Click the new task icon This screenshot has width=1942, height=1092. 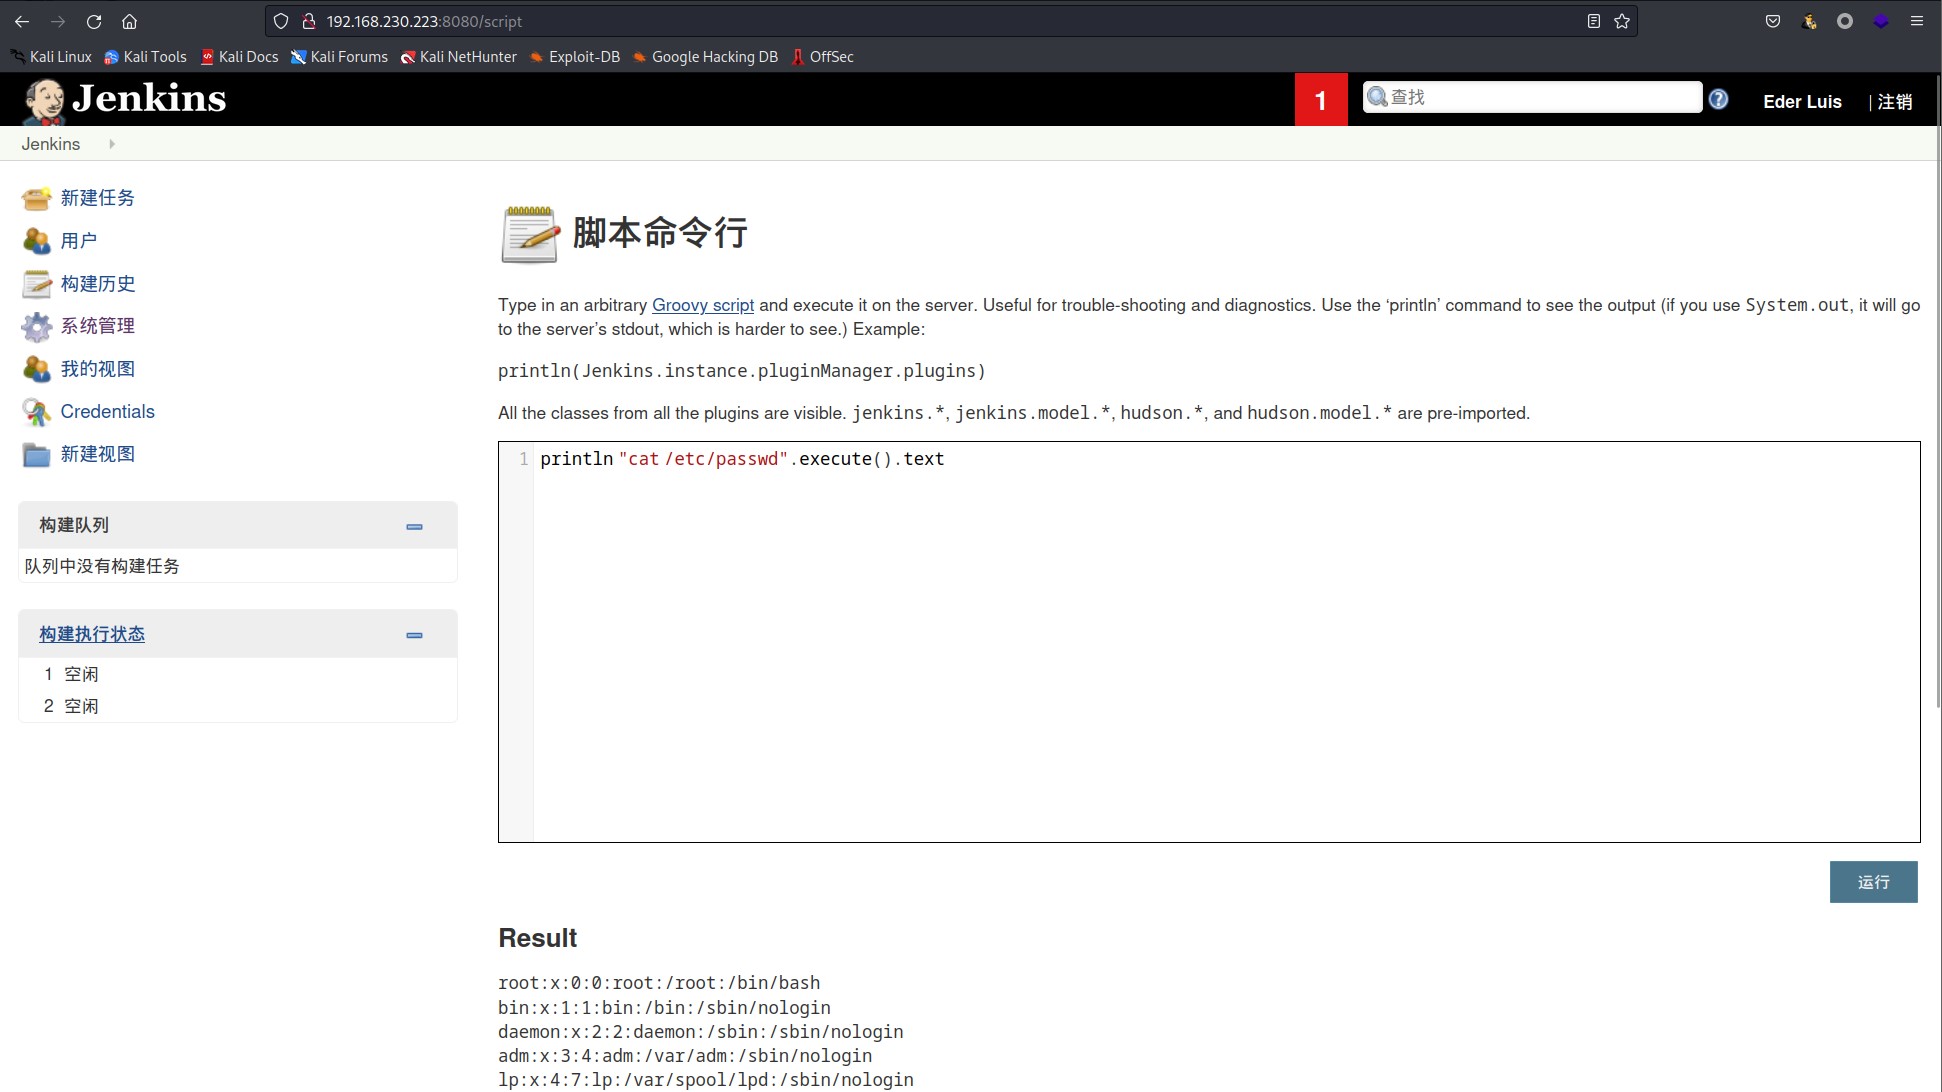[x=36, y=198]
